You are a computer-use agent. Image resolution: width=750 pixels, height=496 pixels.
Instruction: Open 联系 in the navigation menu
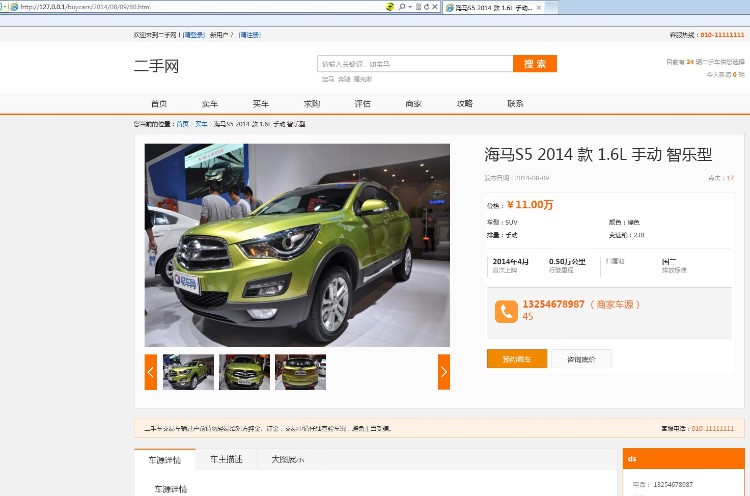pyautogui.click(x=515, y=103)
